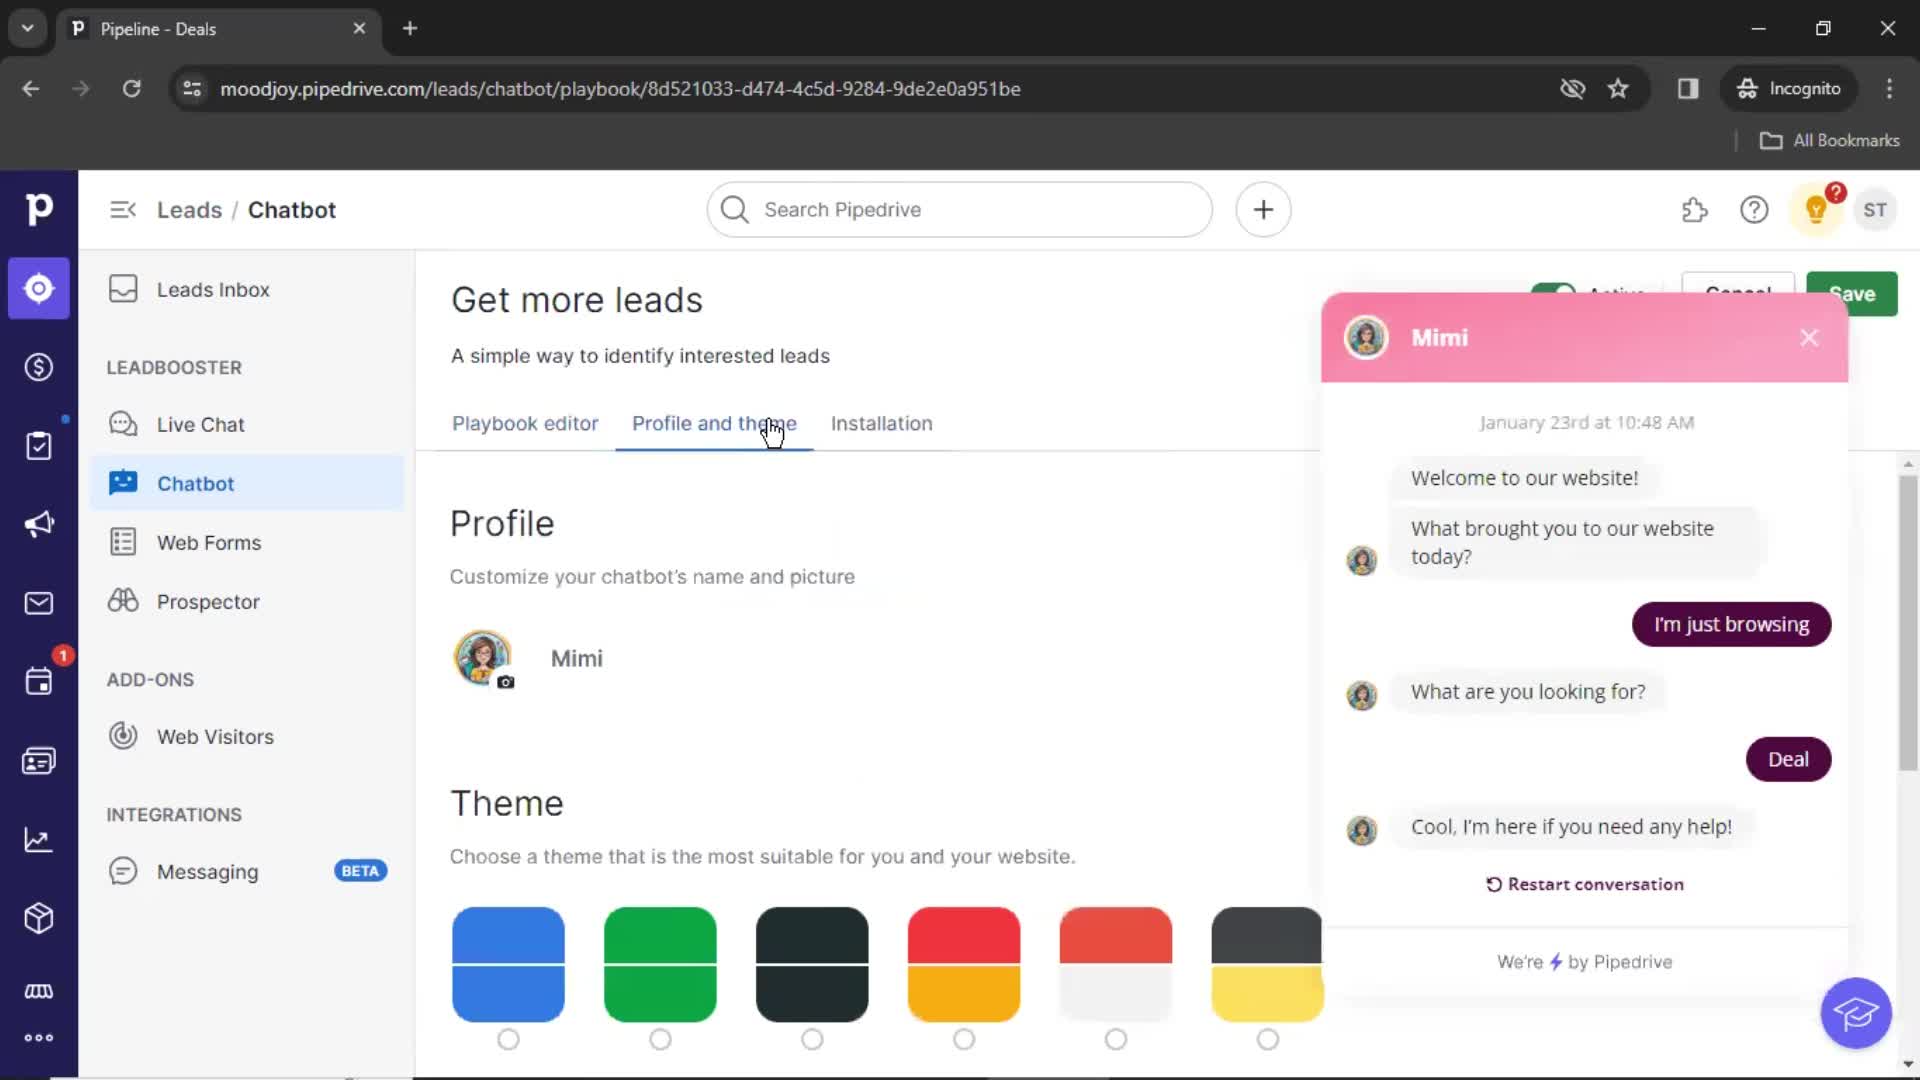This screenshot has height=1080, width=1920.
Task: Select the red and orange theme radio
Action: coord(964,1040)
